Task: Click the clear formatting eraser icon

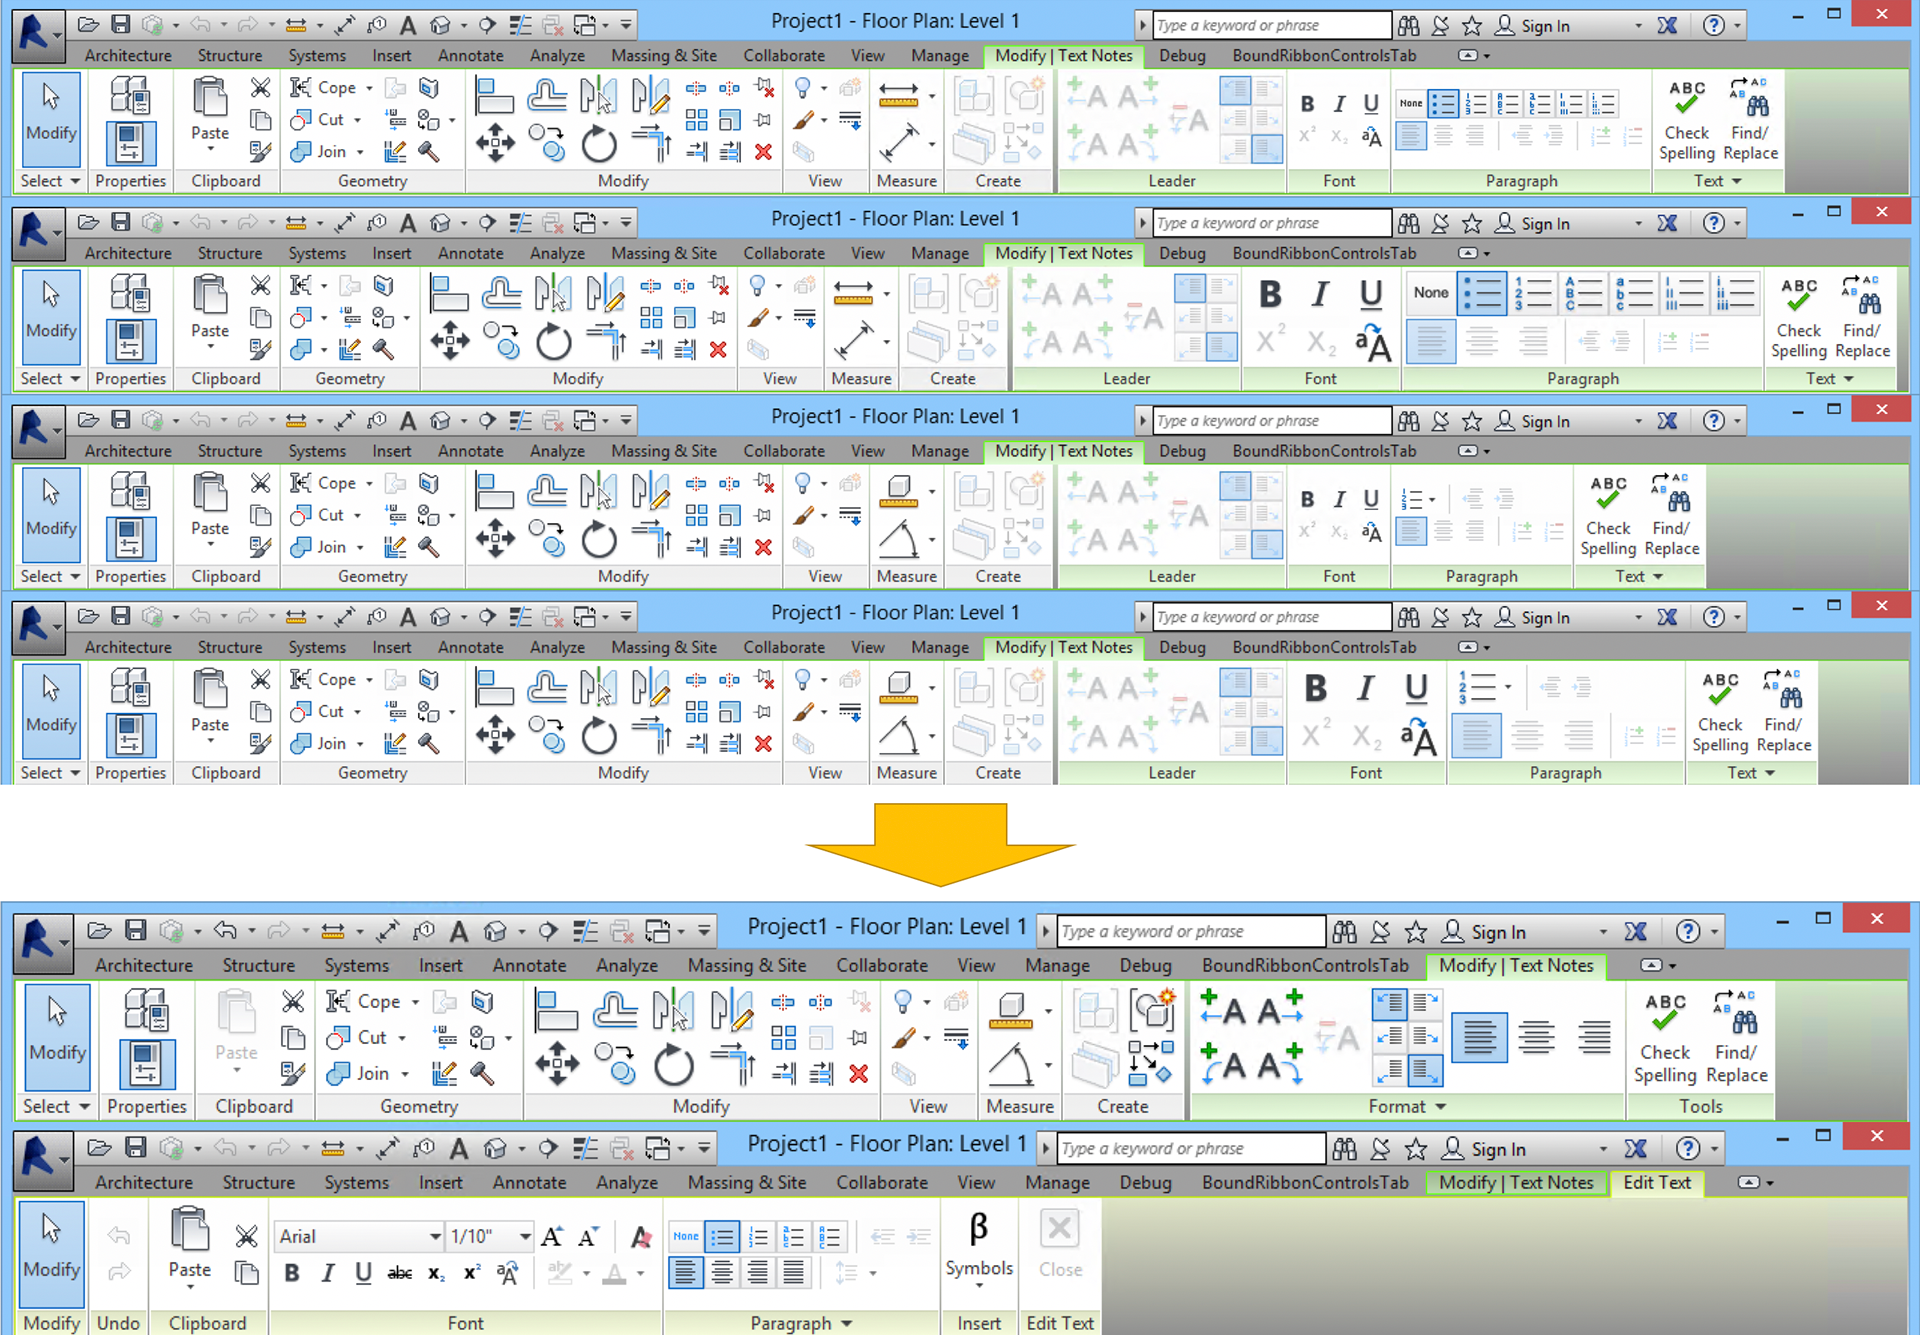Action: (x=641, y=1237)
